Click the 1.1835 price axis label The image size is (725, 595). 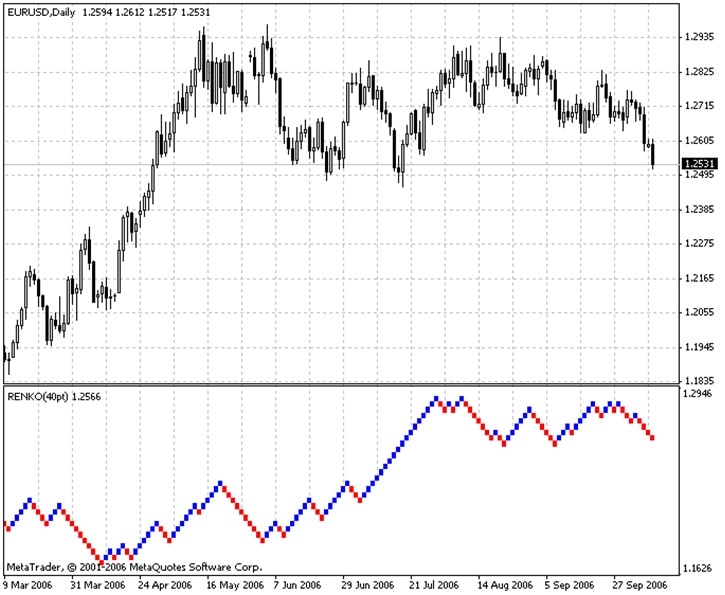point(699,381)
